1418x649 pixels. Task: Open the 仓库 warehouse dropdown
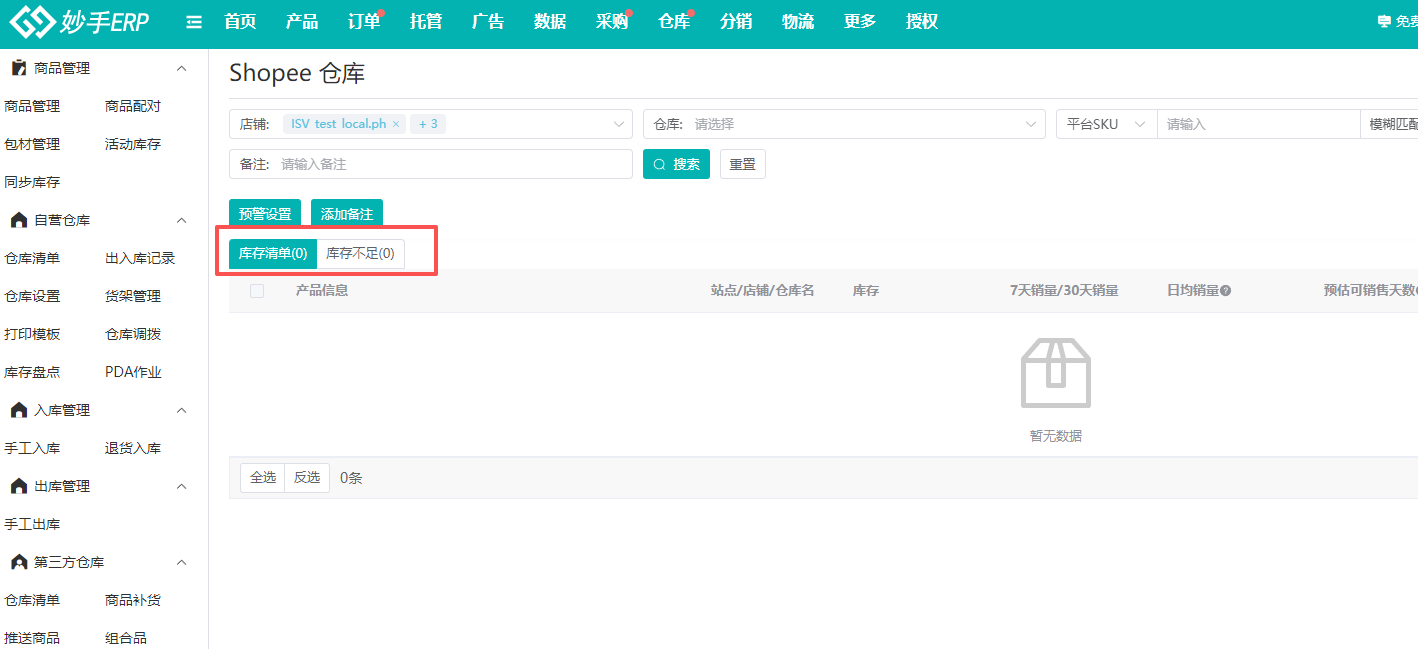(x=844, y=124)
